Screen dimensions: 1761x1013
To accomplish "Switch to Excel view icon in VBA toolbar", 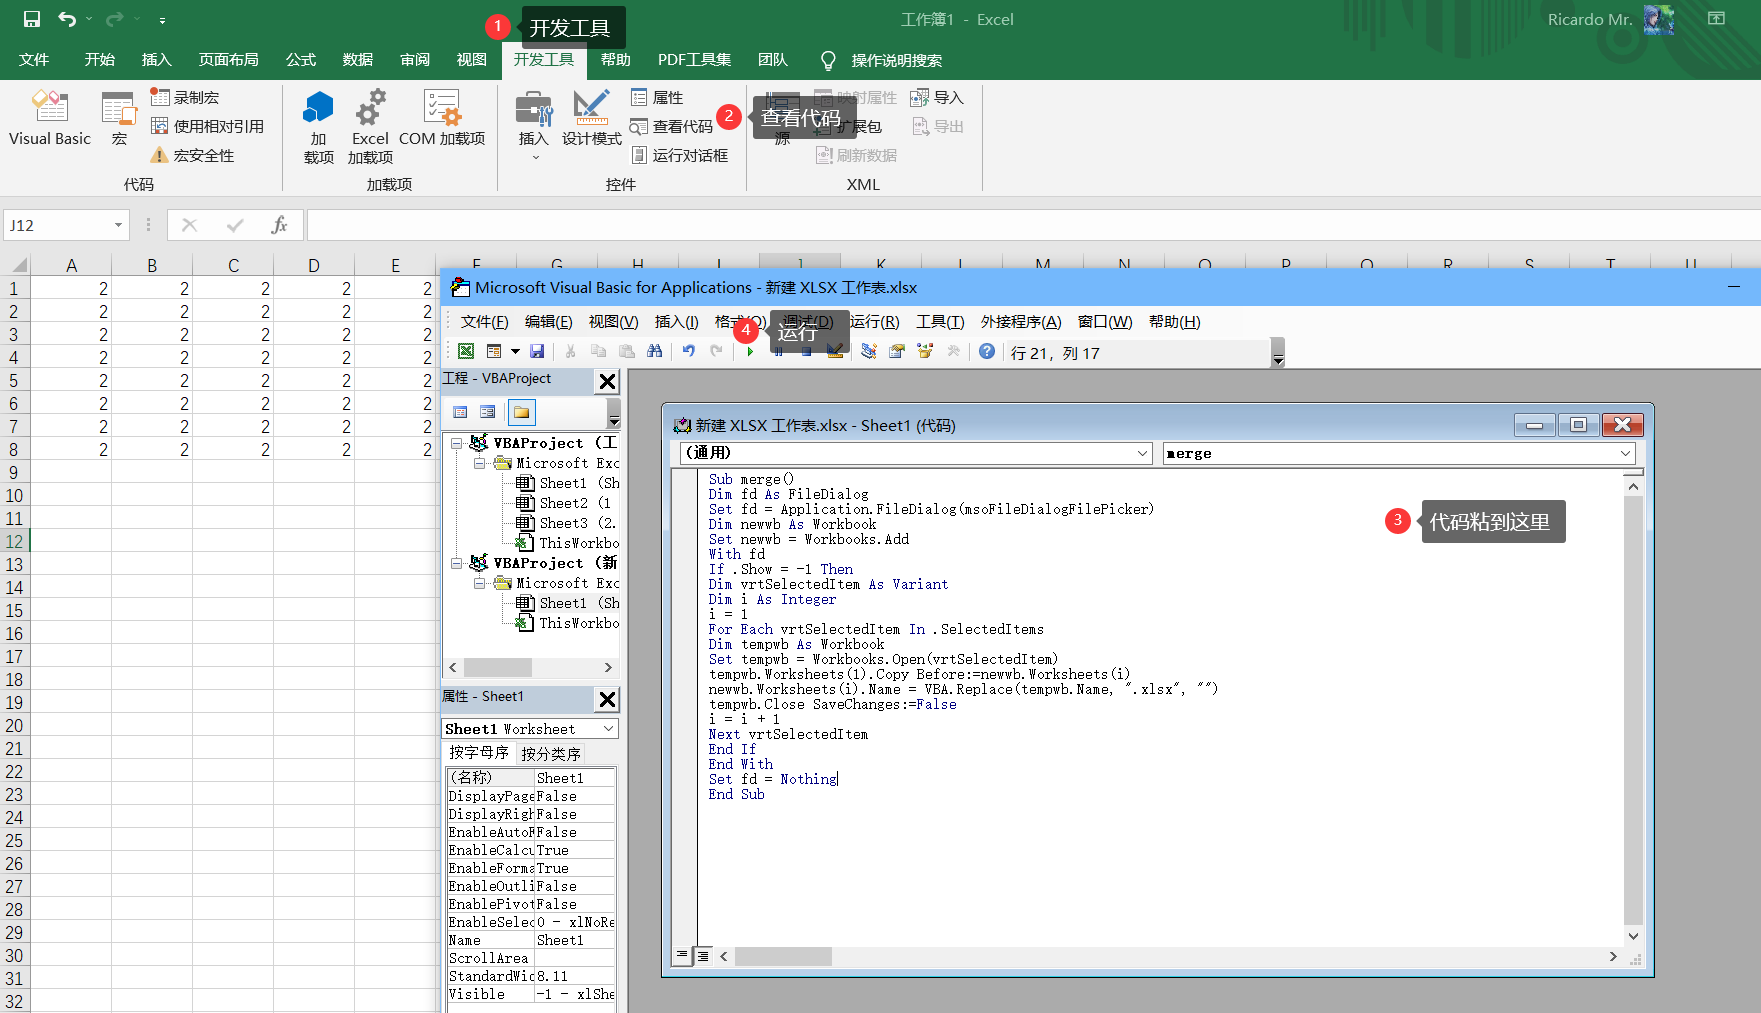I will [x=466, y=351].
